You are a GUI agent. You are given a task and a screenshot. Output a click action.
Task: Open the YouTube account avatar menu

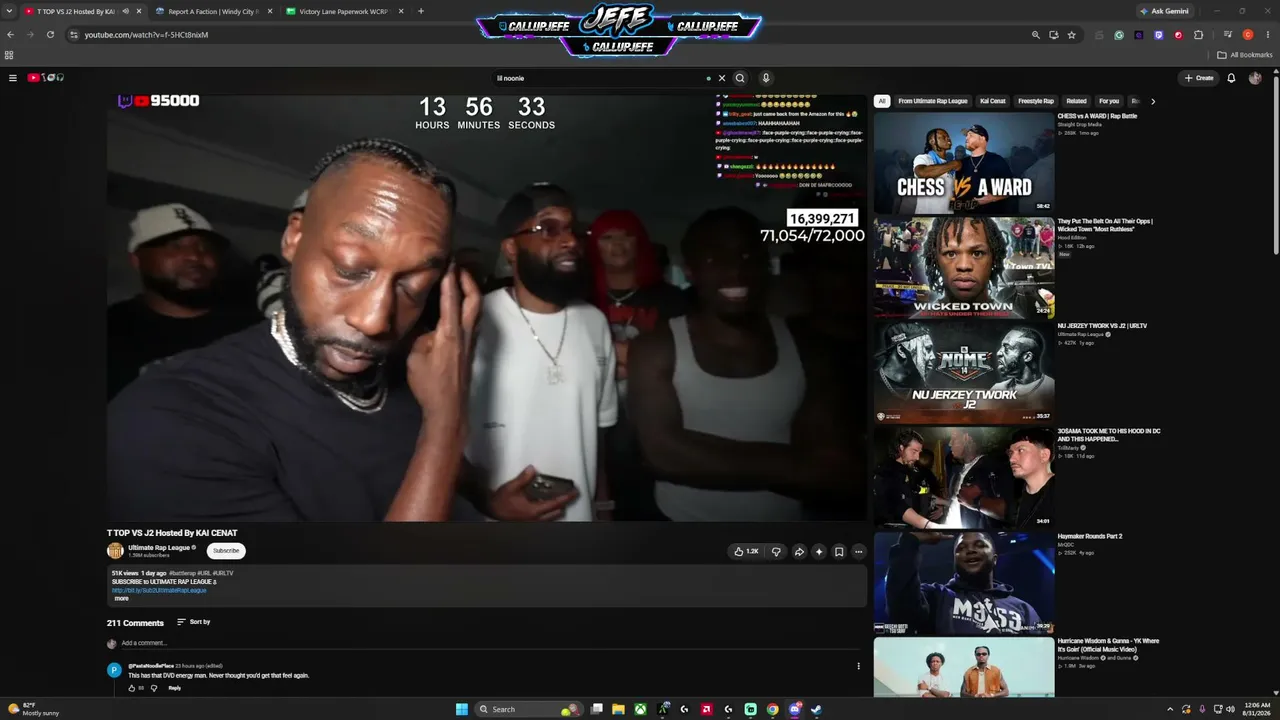[1255, 78]
